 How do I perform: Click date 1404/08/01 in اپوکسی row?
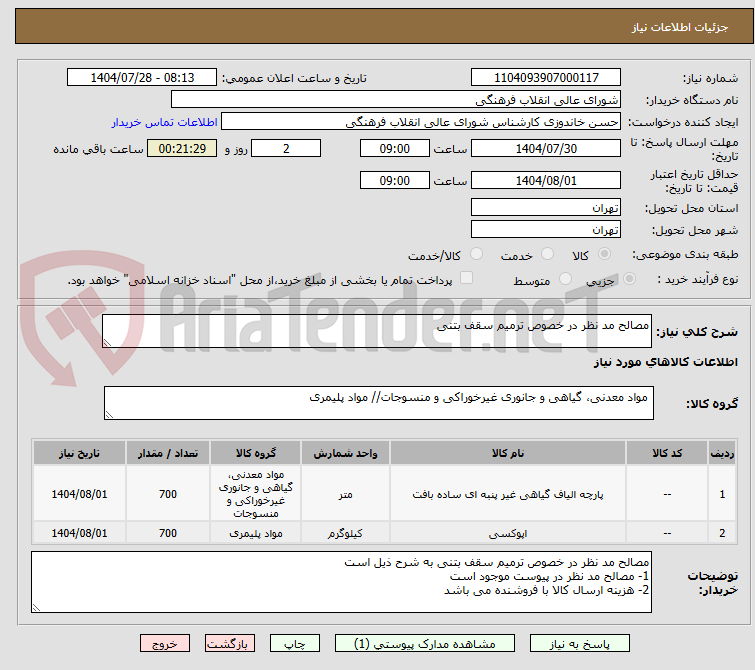click(x=79, y=534)
